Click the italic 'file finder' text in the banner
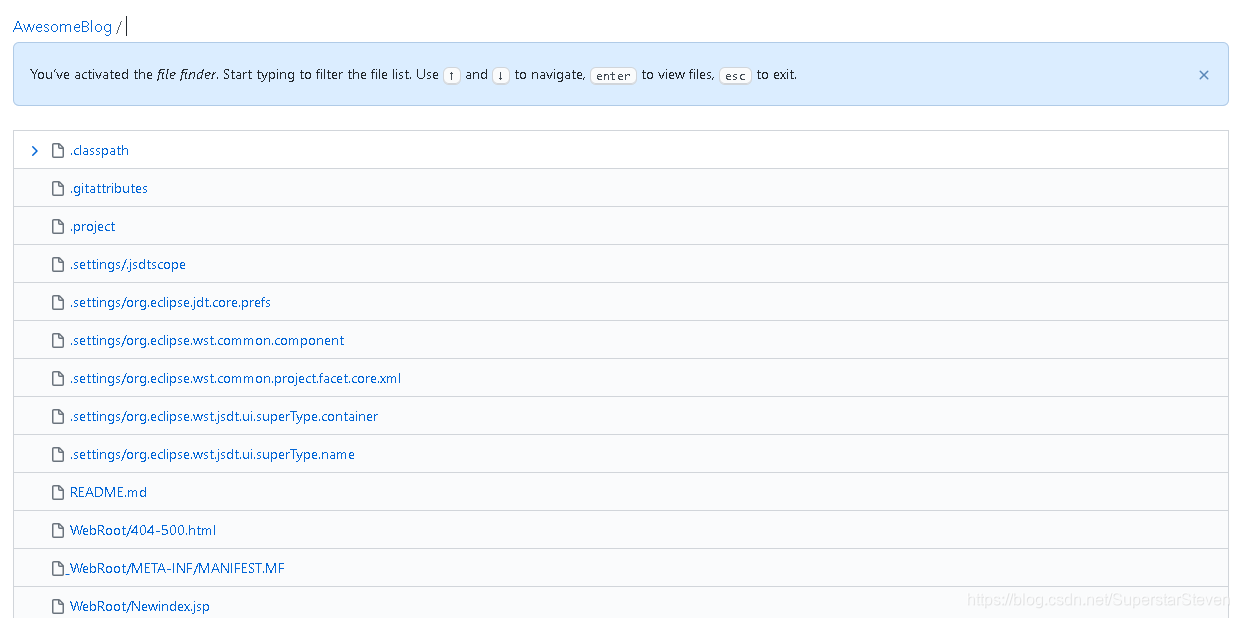Image resolution: width=1239 pixels, height=618 pixels. pyautogui.click(x=186, y=75)
